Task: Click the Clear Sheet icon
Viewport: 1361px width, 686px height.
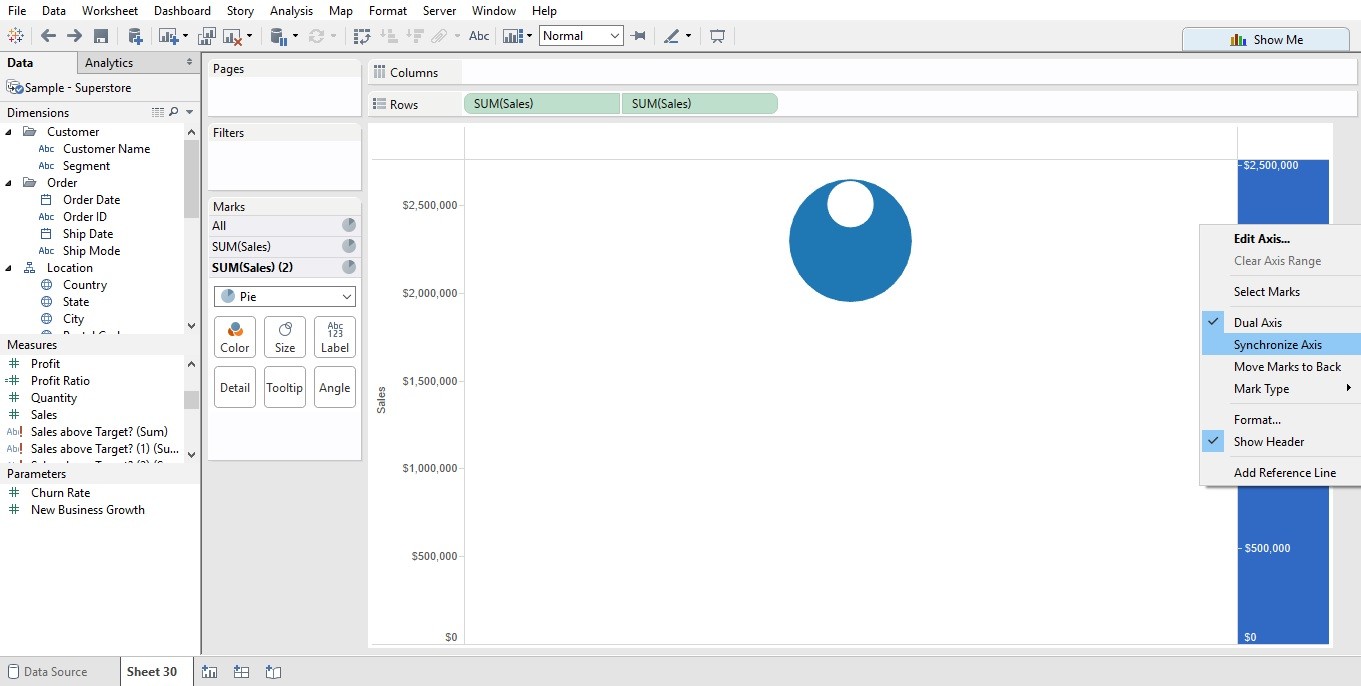Action: [233, 36]
